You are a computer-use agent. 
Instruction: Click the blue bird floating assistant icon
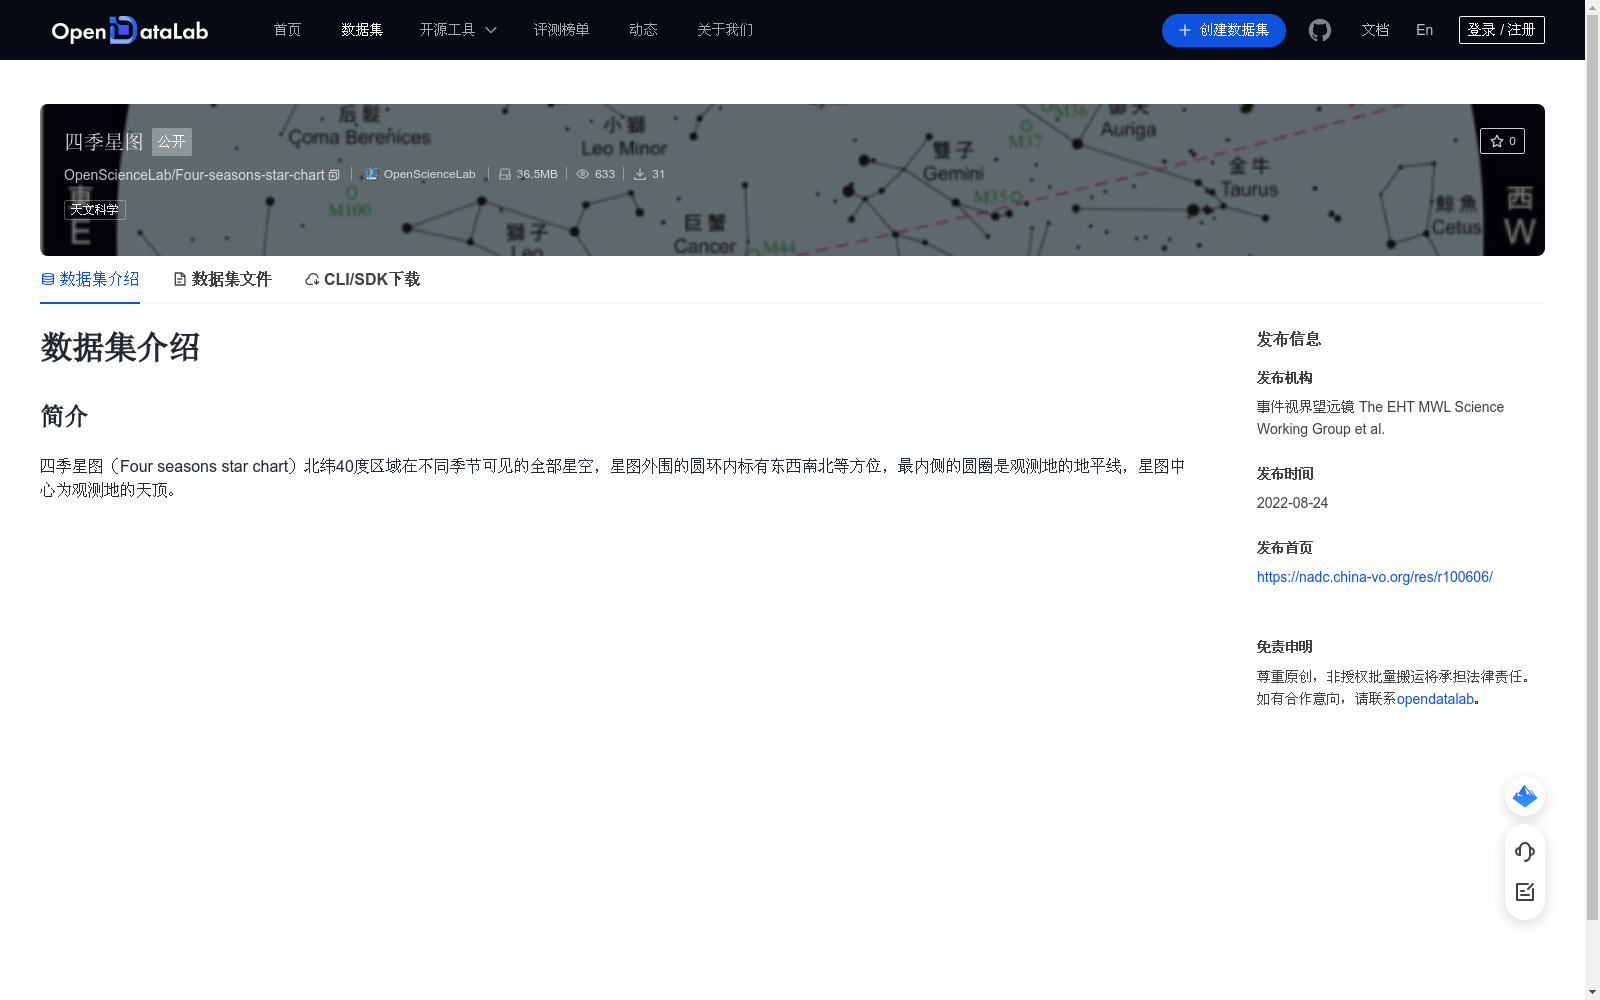1525,796
